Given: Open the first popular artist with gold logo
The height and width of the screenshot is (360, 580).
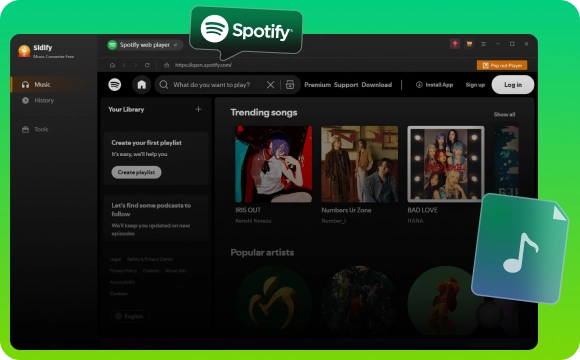Looking at the screenshot, I should pyautogui.click(x=274, y=303).
